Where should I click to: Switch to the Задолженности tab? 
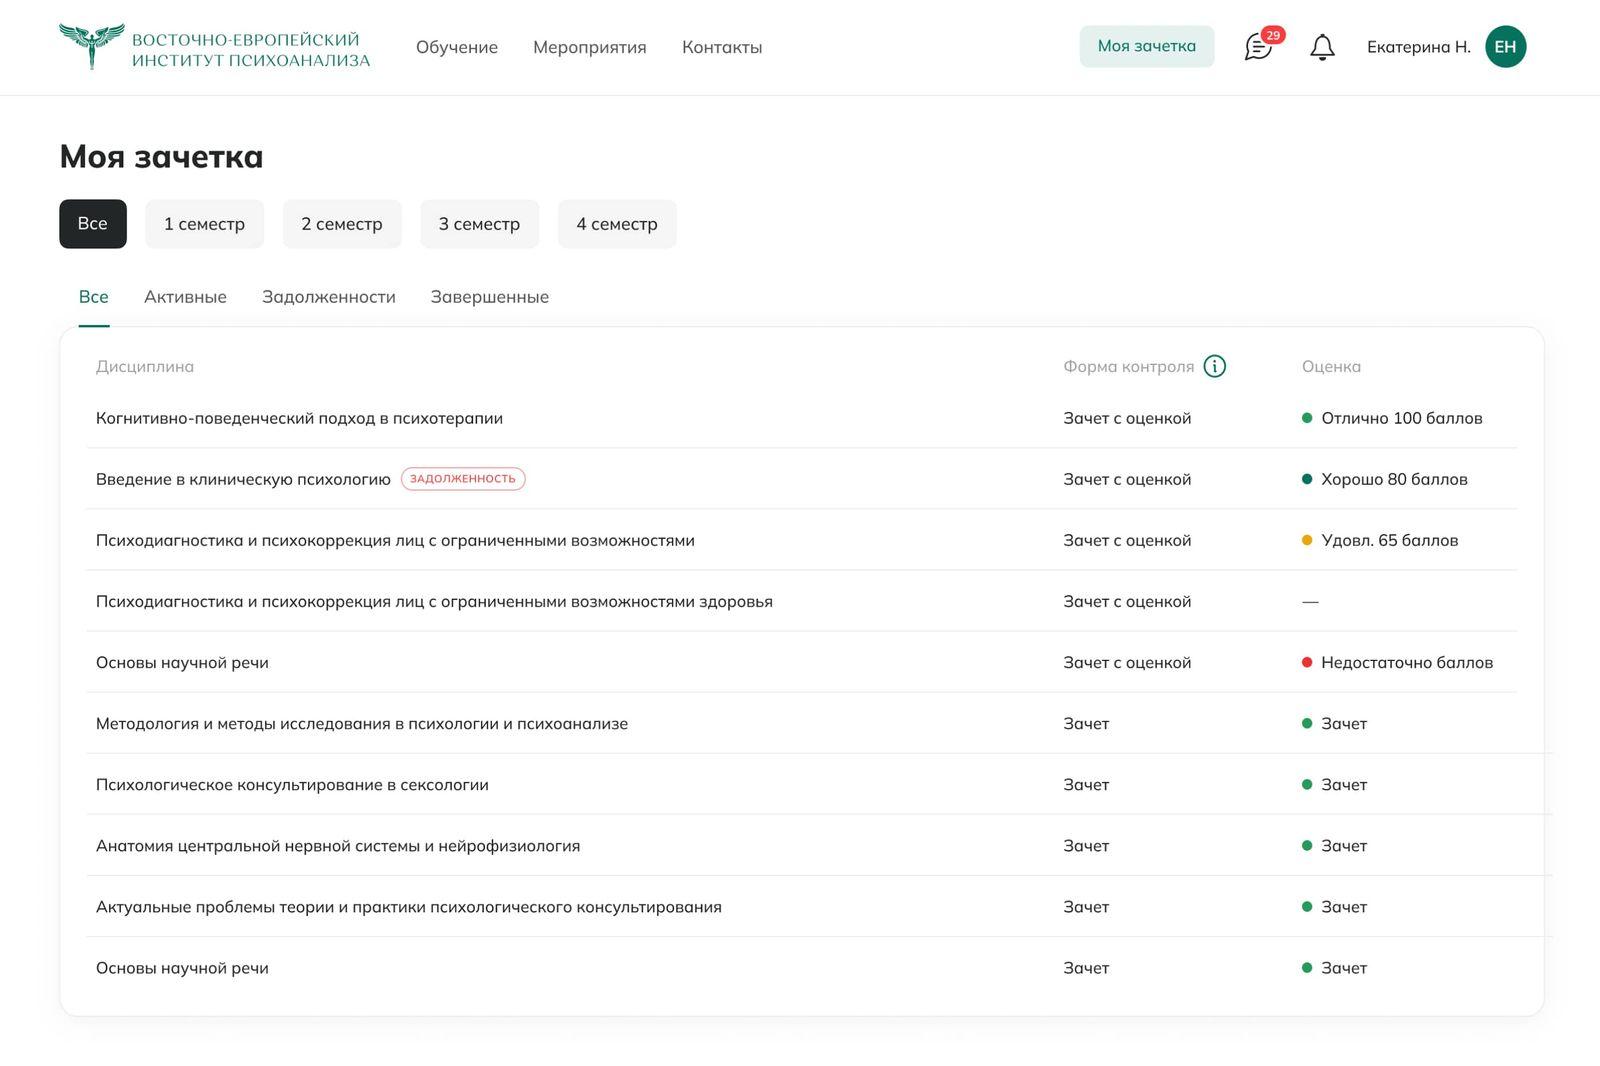328,297
